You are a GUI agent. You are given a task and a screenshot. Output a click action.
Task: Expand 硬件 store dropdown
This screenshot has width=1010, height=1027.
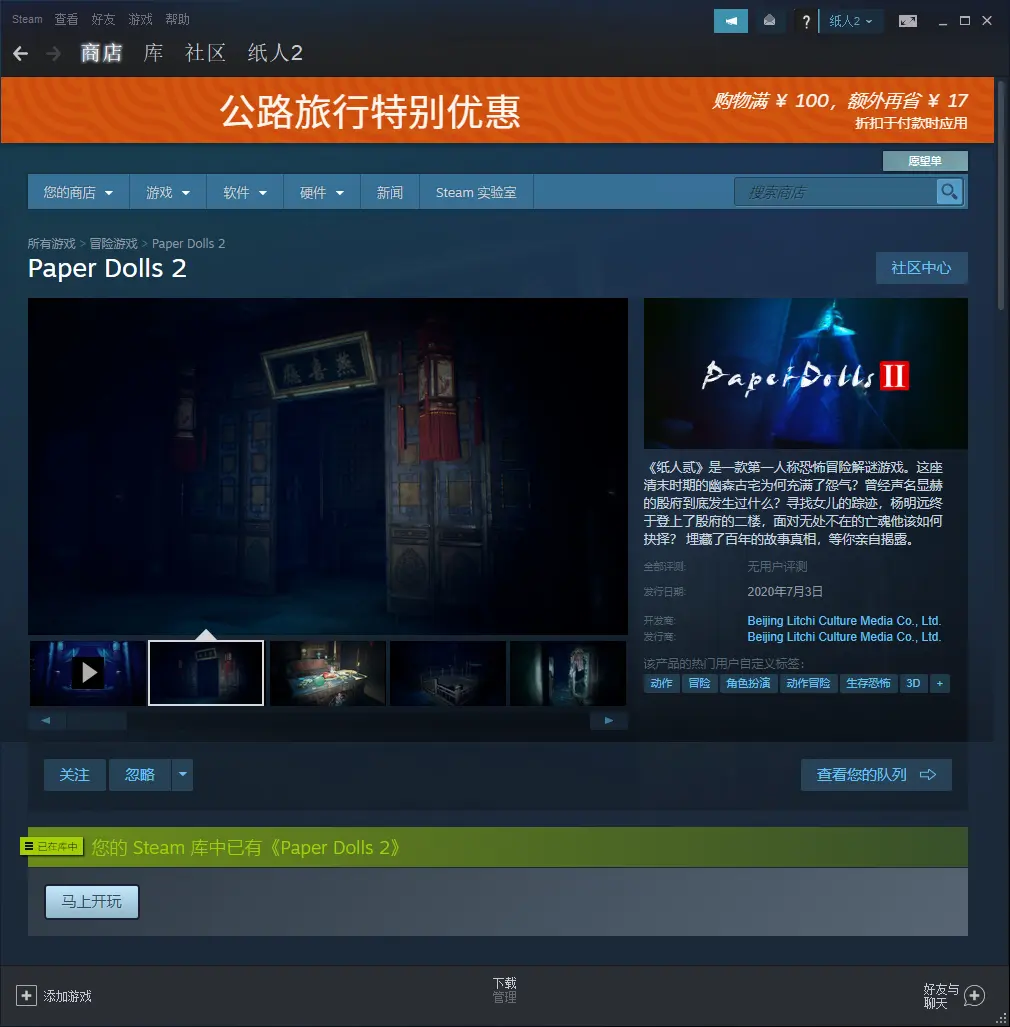[x=322, y=192]
